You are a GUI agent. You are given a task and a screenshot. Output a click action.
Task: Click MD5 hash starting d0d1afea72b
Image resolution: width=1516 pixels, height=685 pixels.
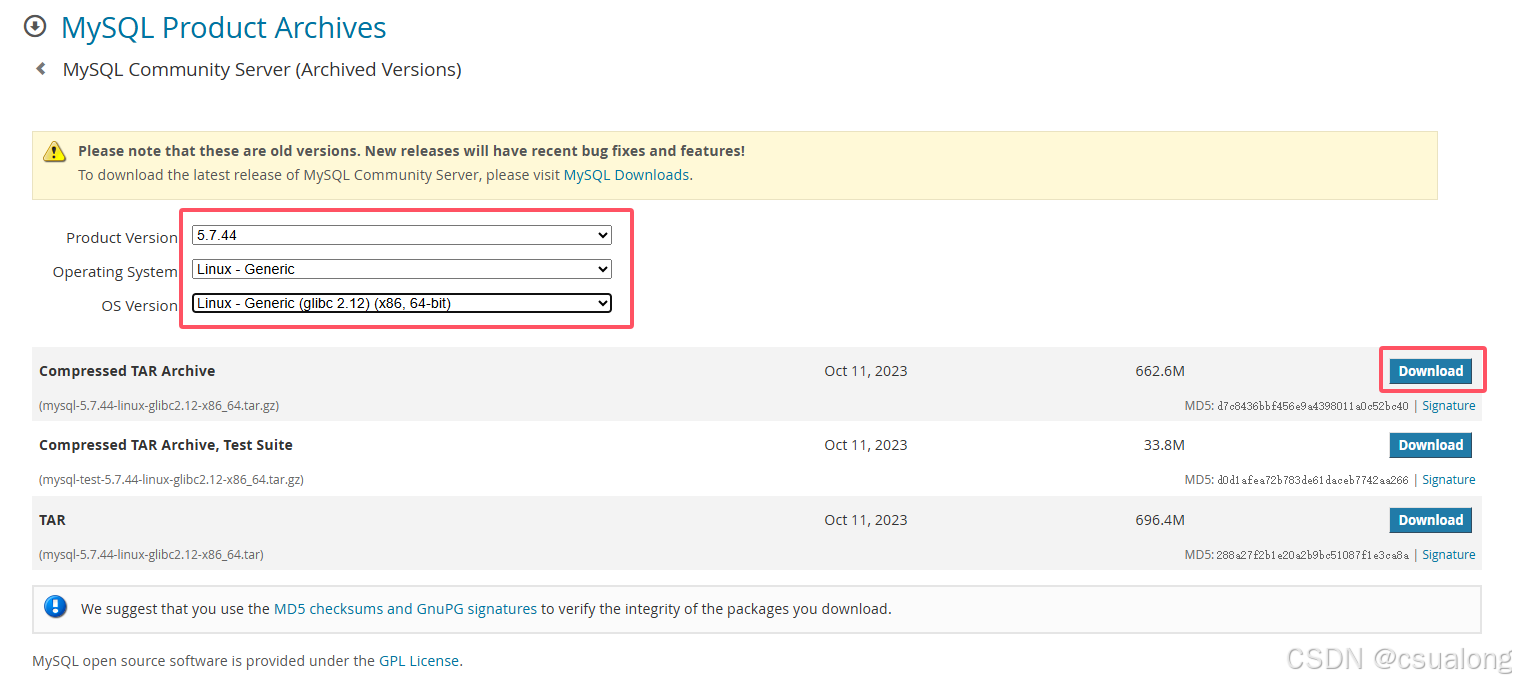(1312, 480)
